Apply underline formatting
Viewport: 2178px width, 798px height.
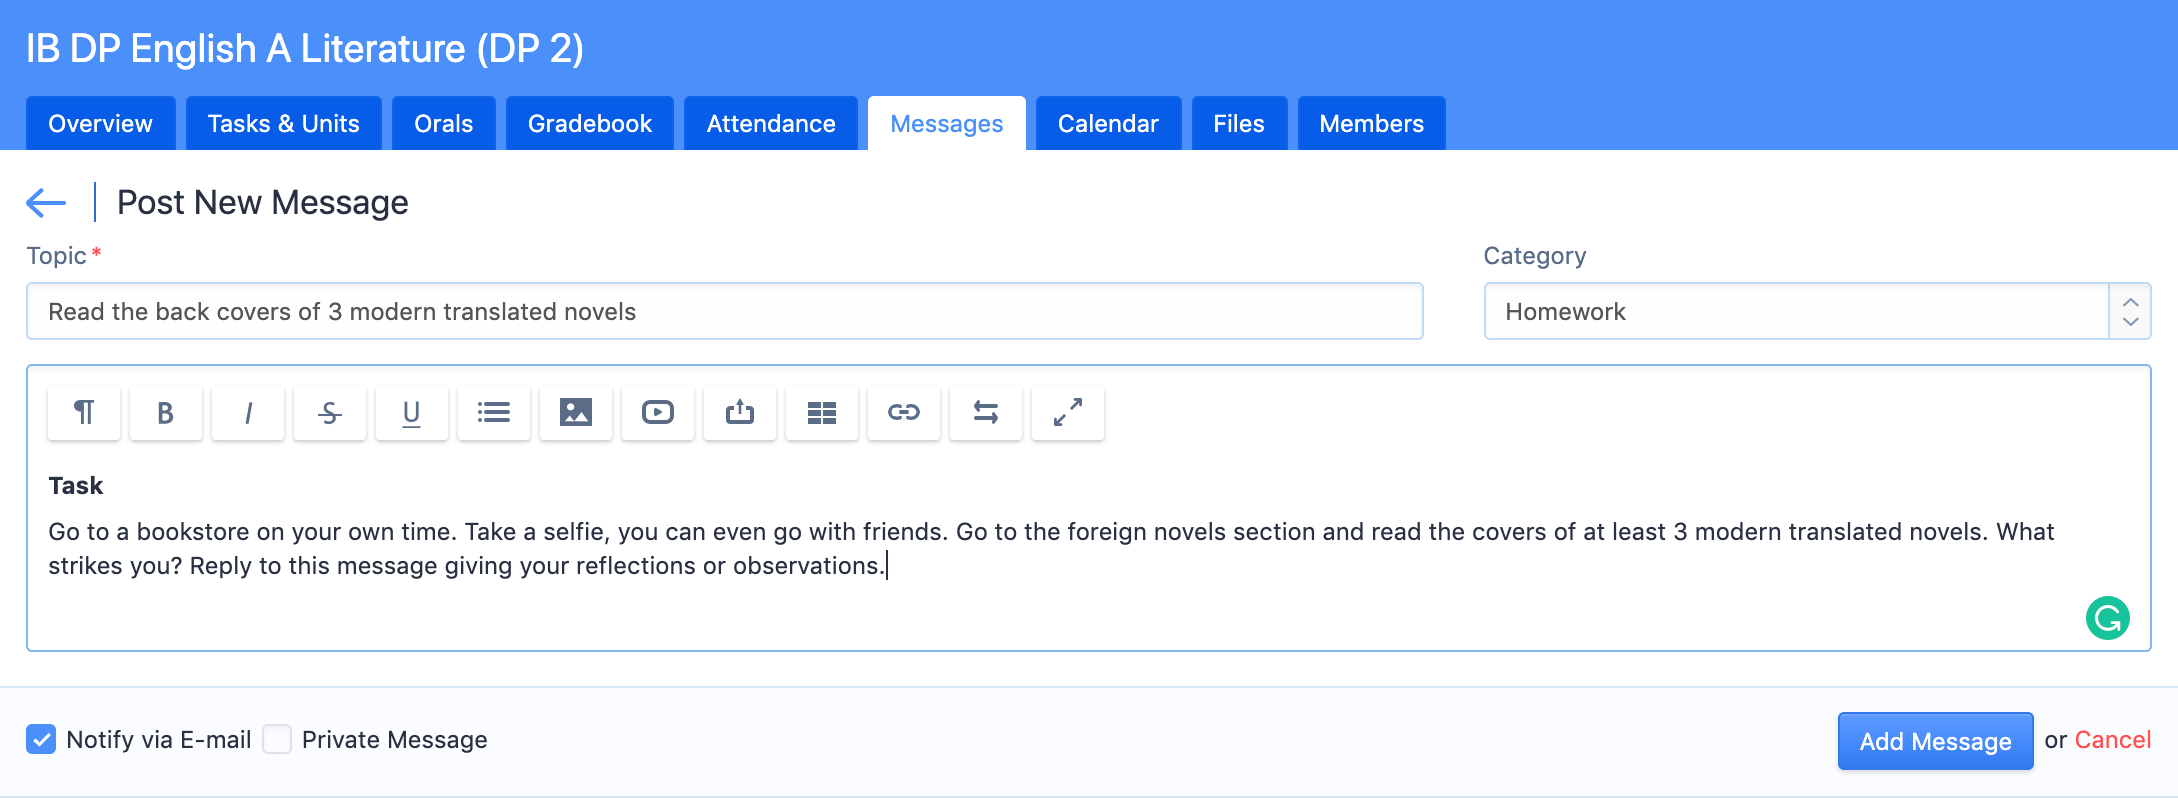(412, 412)
